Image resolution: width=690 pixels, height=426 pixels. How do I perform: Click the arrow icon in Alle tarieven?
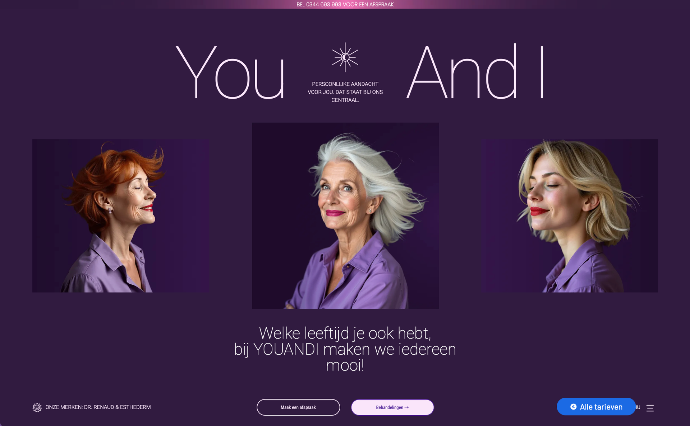pos(573,407)
